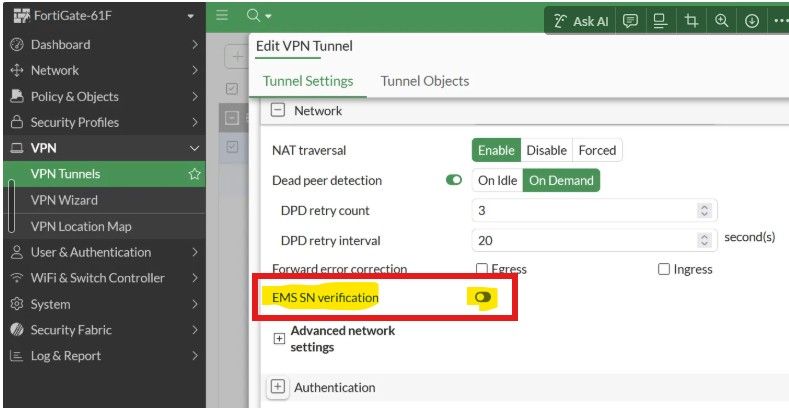Click the download arrow icon
This screenshot has height=408, width=789.
752,21
